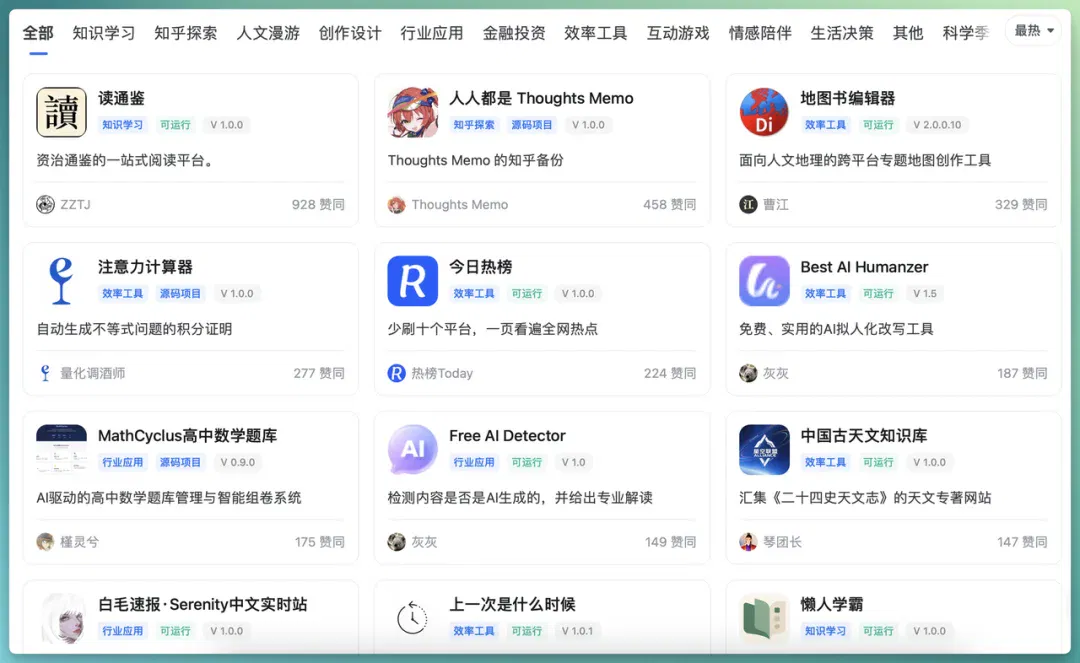Click the author name 量化调酒师
Screen dimensions: 1080x663
point(92,373)
